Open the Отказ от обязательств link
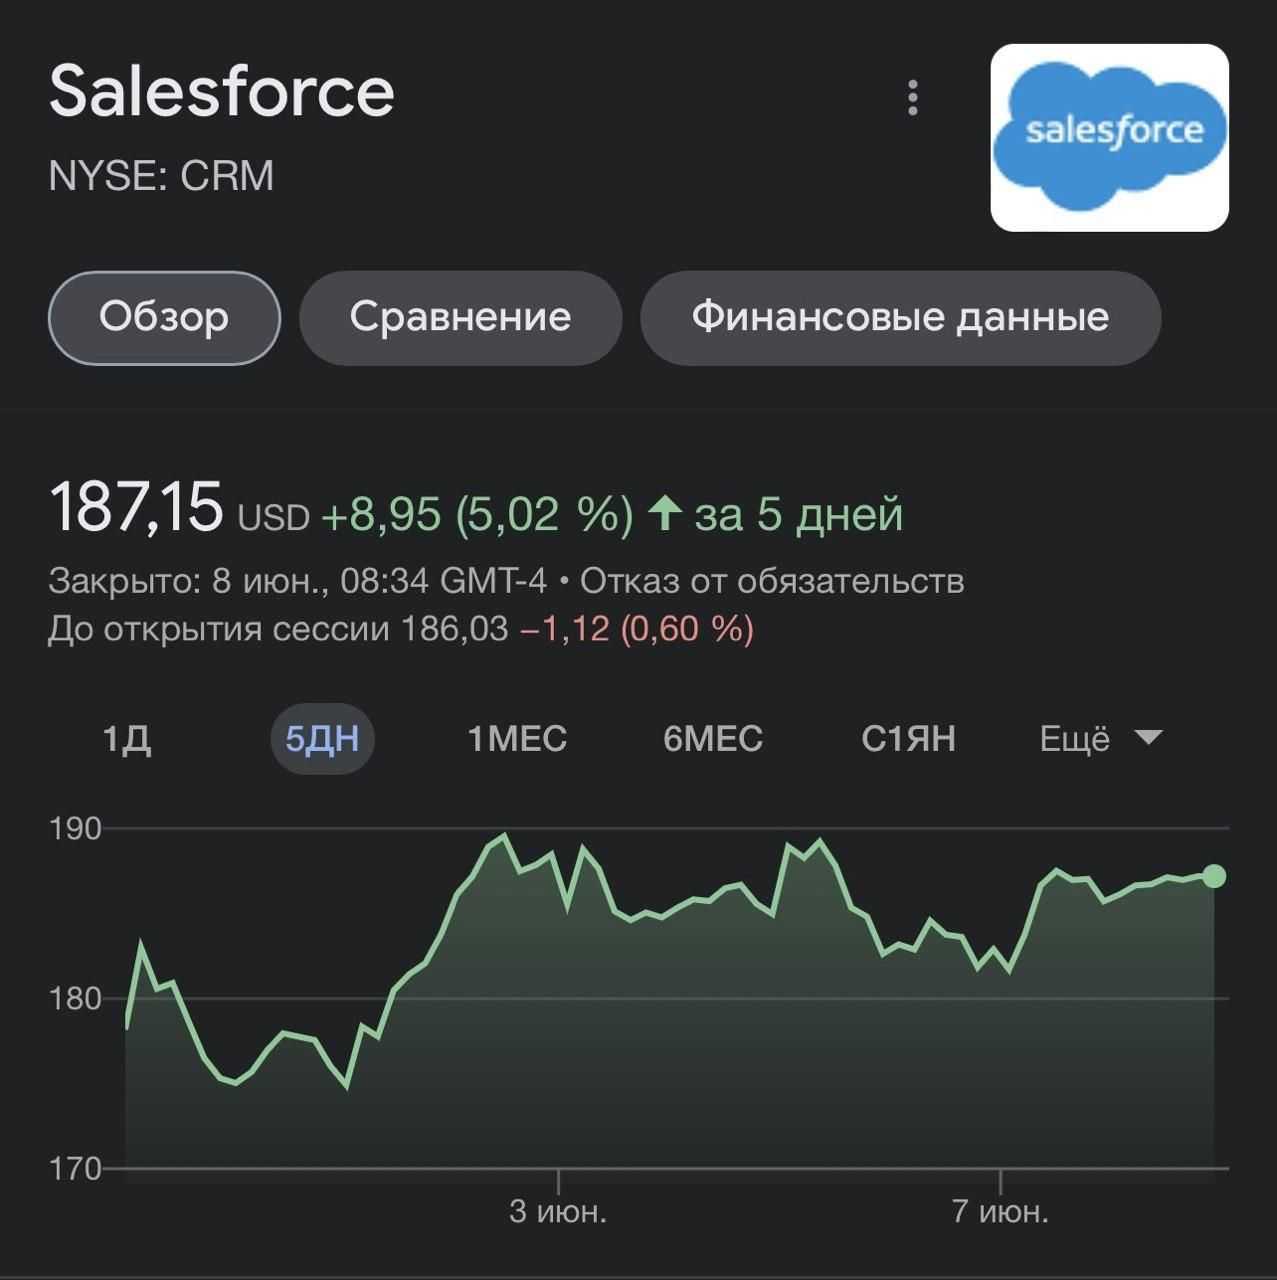The width and height of the screenshot is (1277, 1280). tap(772, 581)
